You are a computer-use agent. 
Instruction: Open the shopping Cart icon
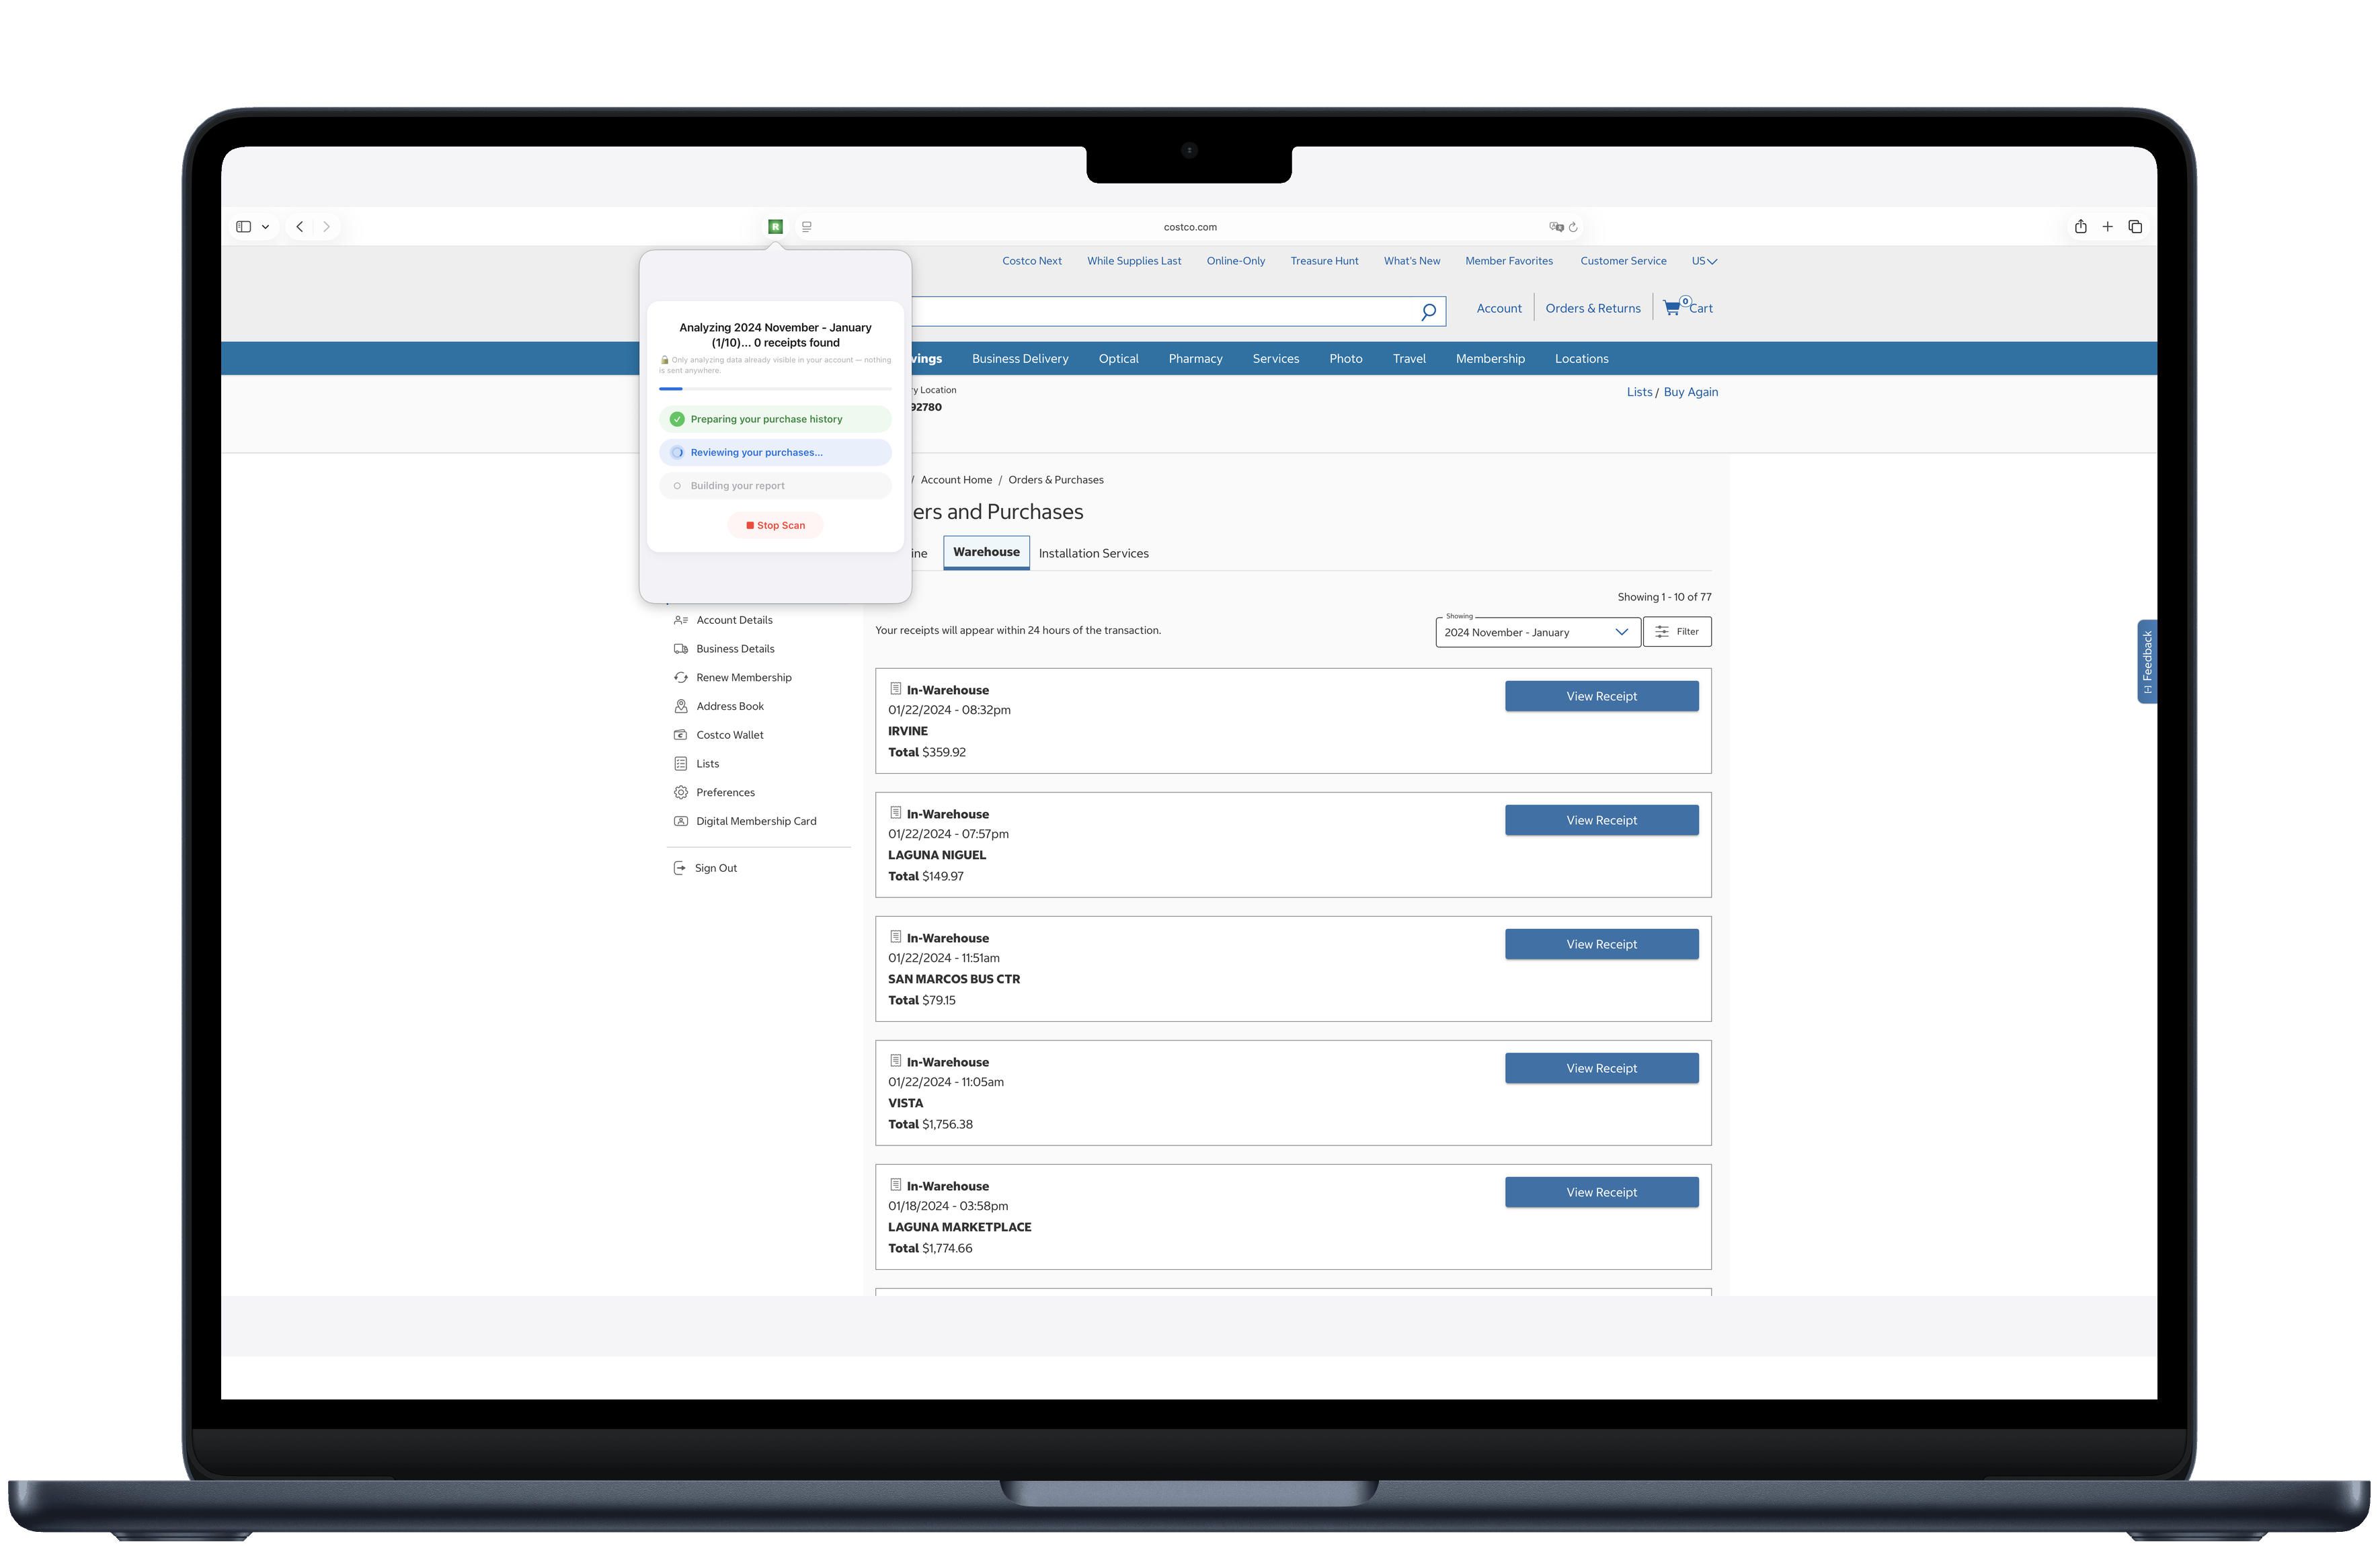(1688, 307)
